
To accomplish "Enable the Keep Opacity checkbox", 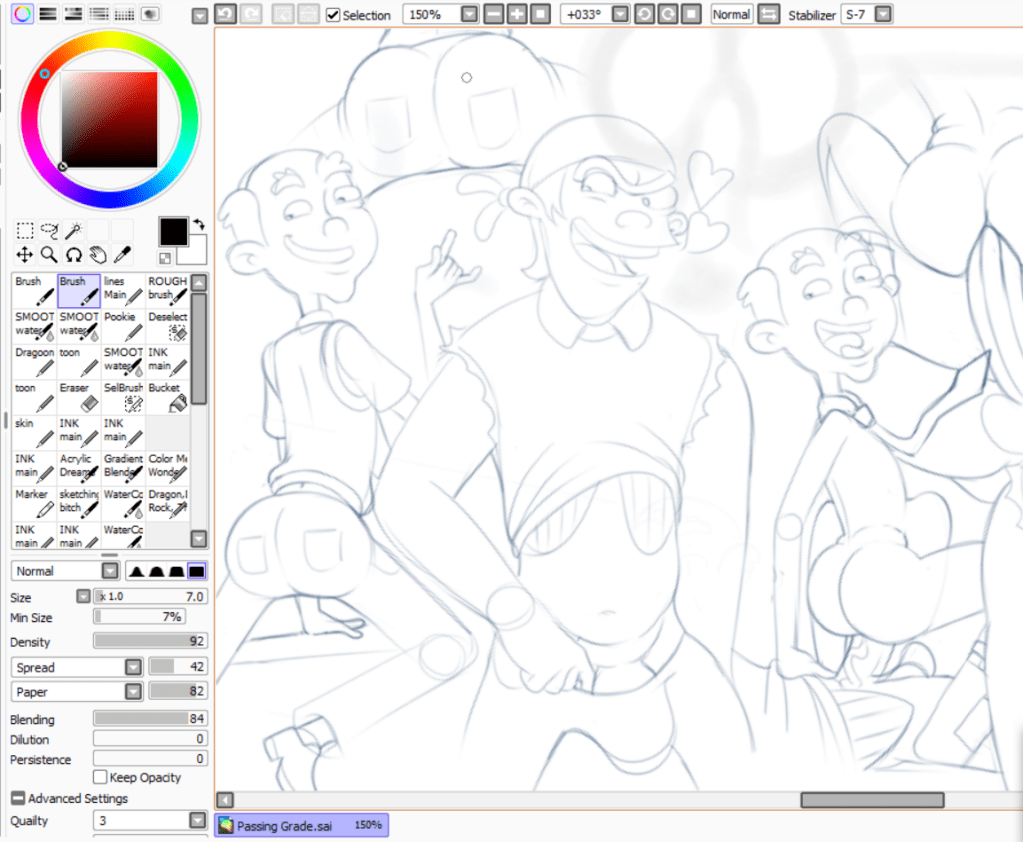I will (100, 777).
